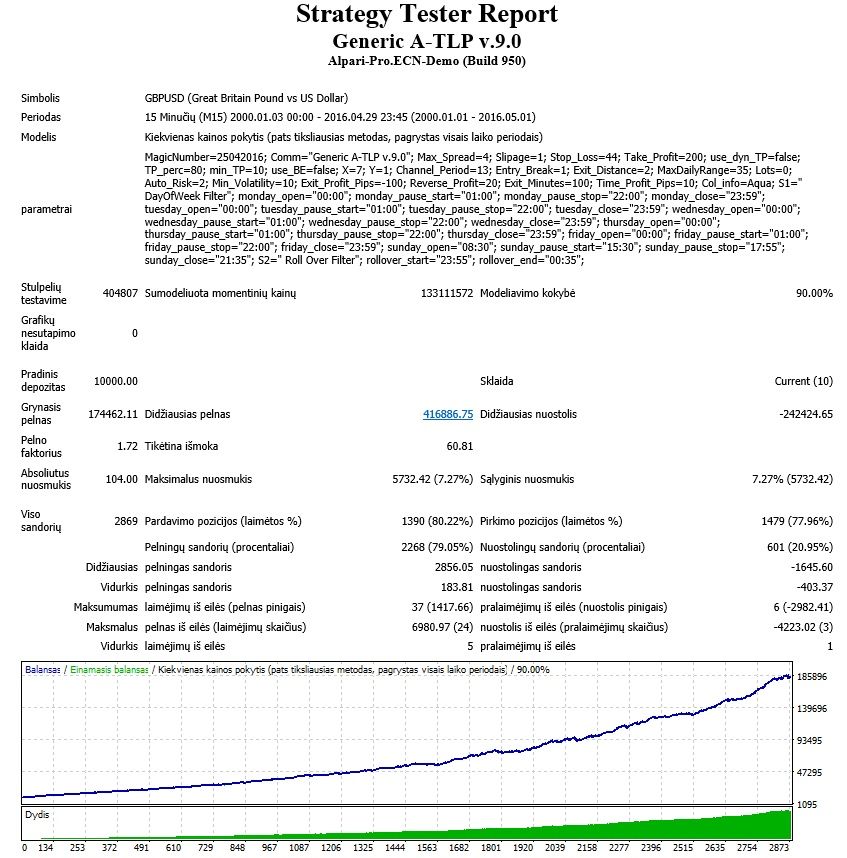
Task: Click the 'Simbolis' row label
Action: click(40, 98)
